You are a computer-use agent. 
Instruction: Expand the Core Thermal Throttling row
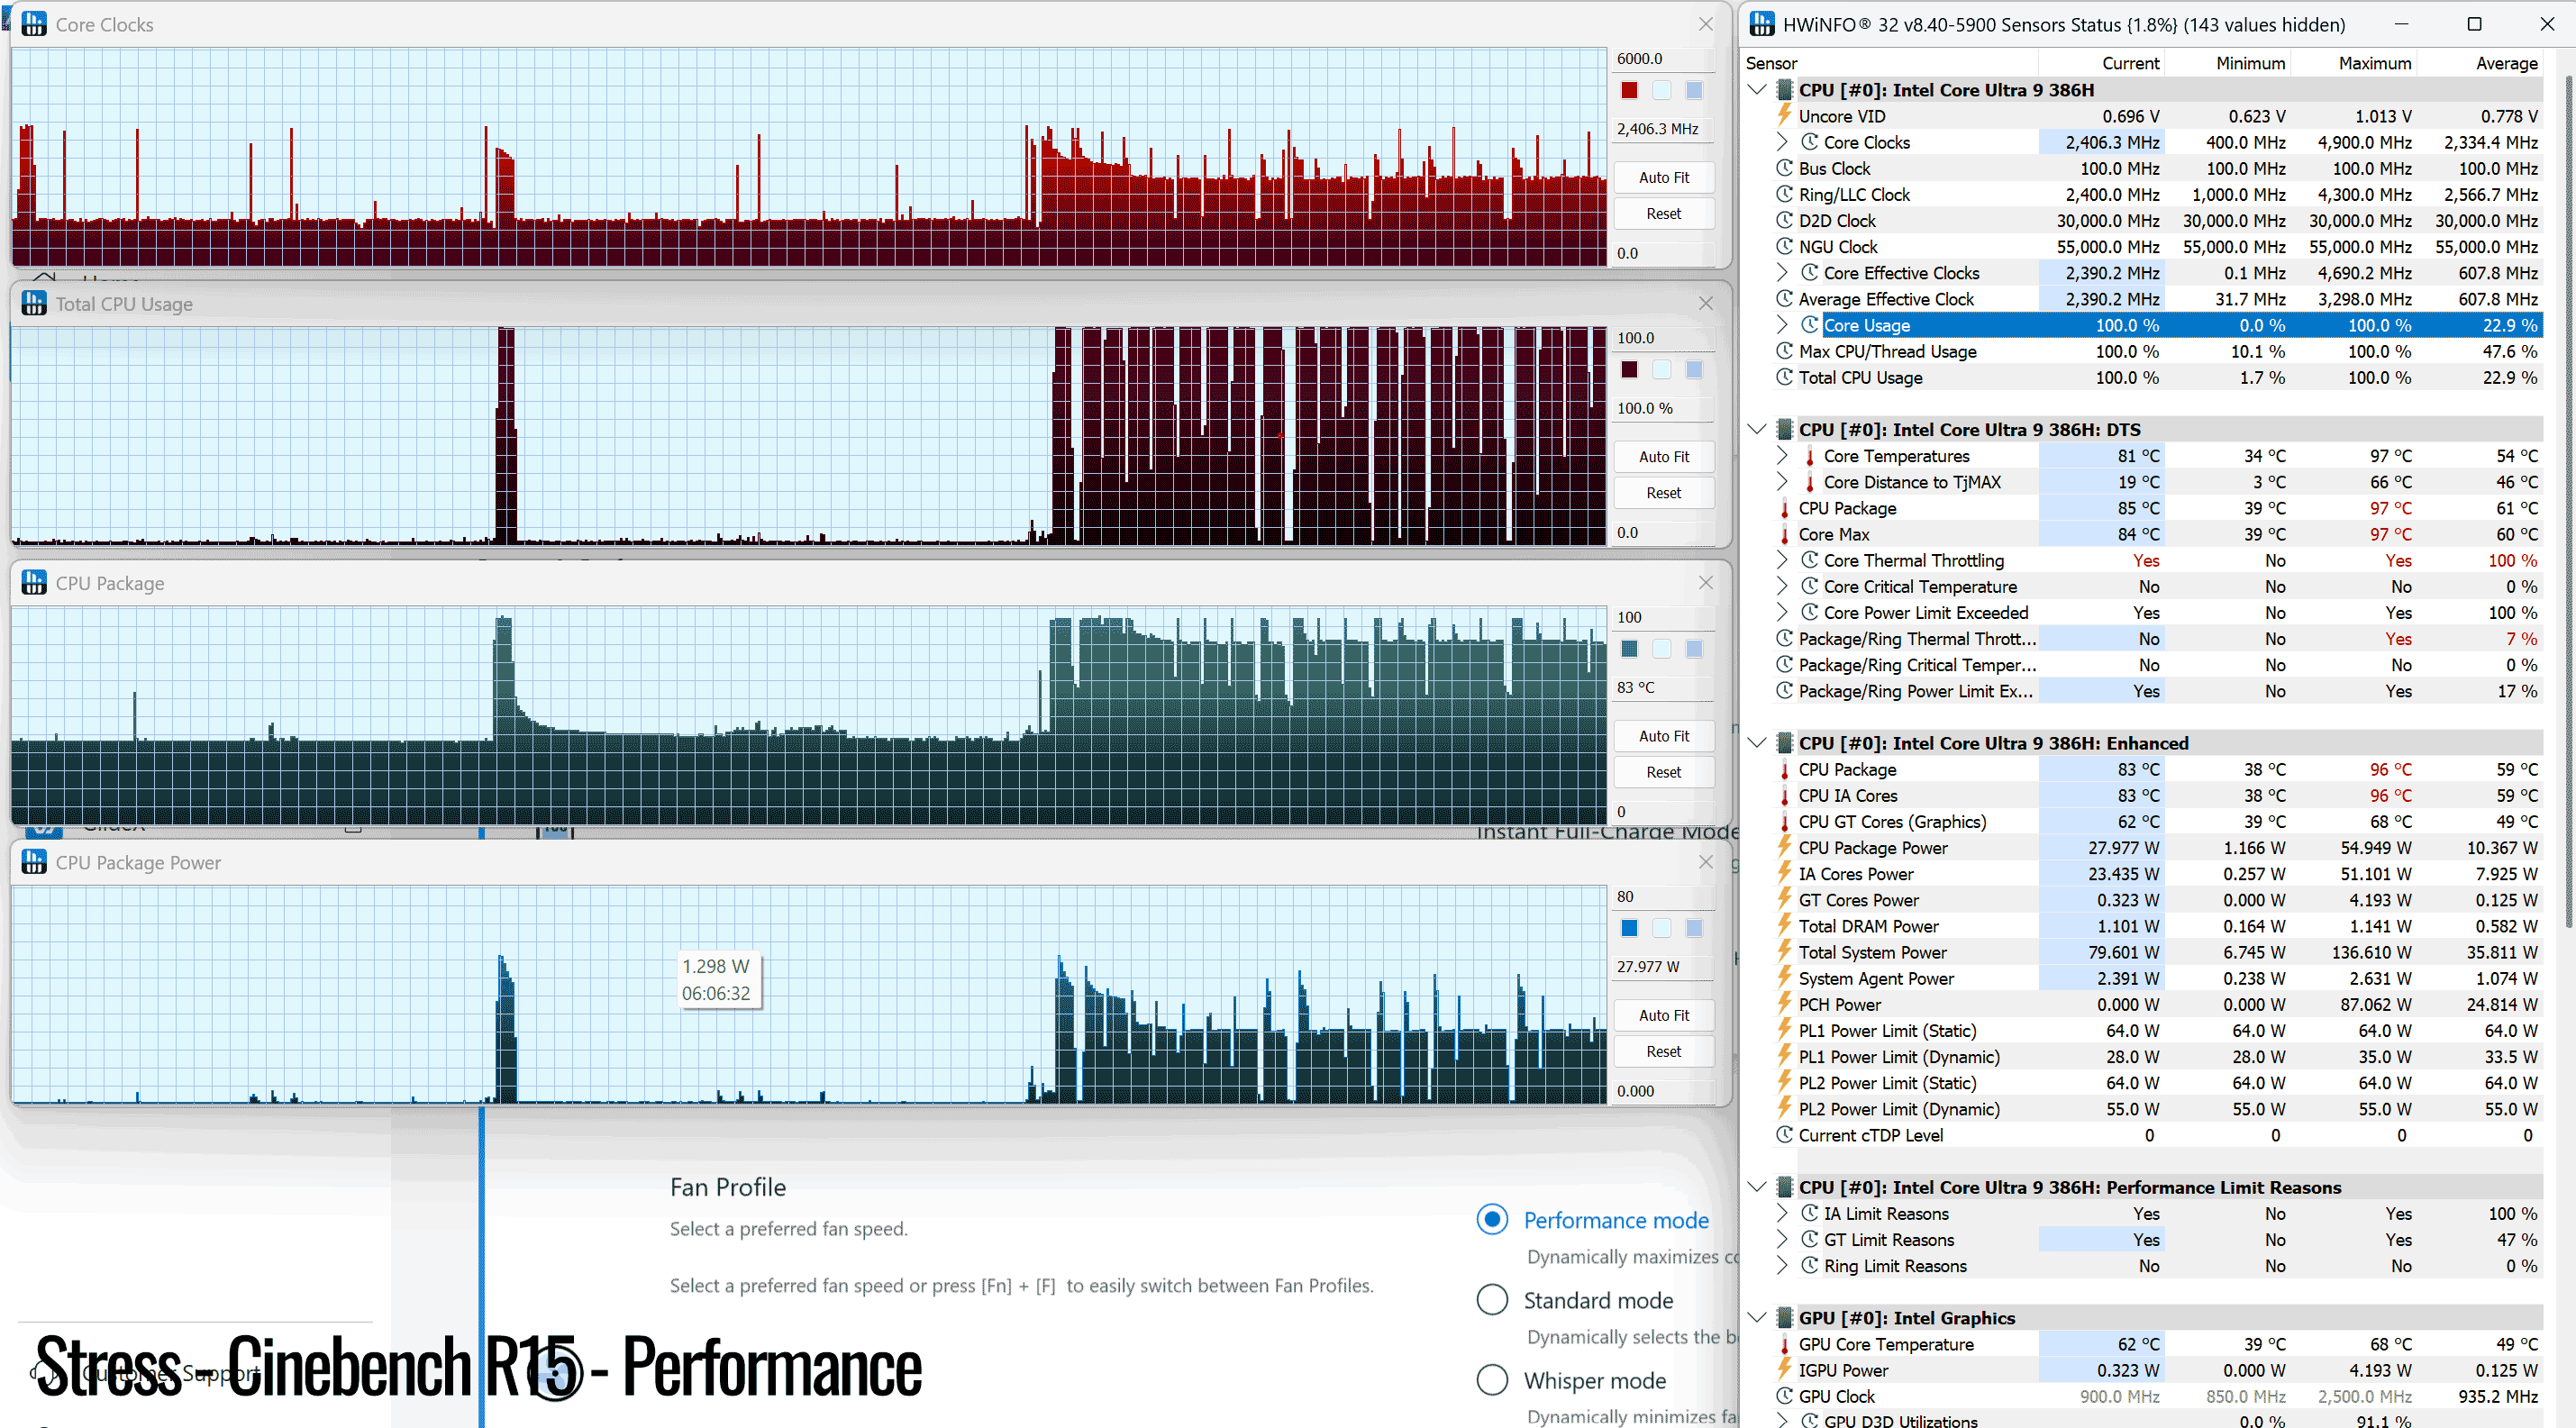click(x=1782, y=560)
